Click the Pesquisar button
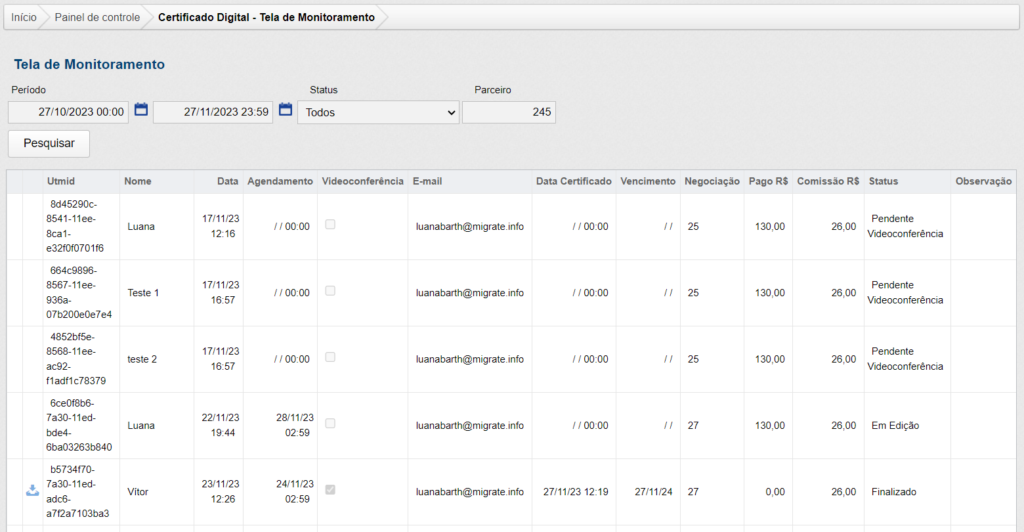This screenshot has height=532, width=1024. [x=49, y=143]
